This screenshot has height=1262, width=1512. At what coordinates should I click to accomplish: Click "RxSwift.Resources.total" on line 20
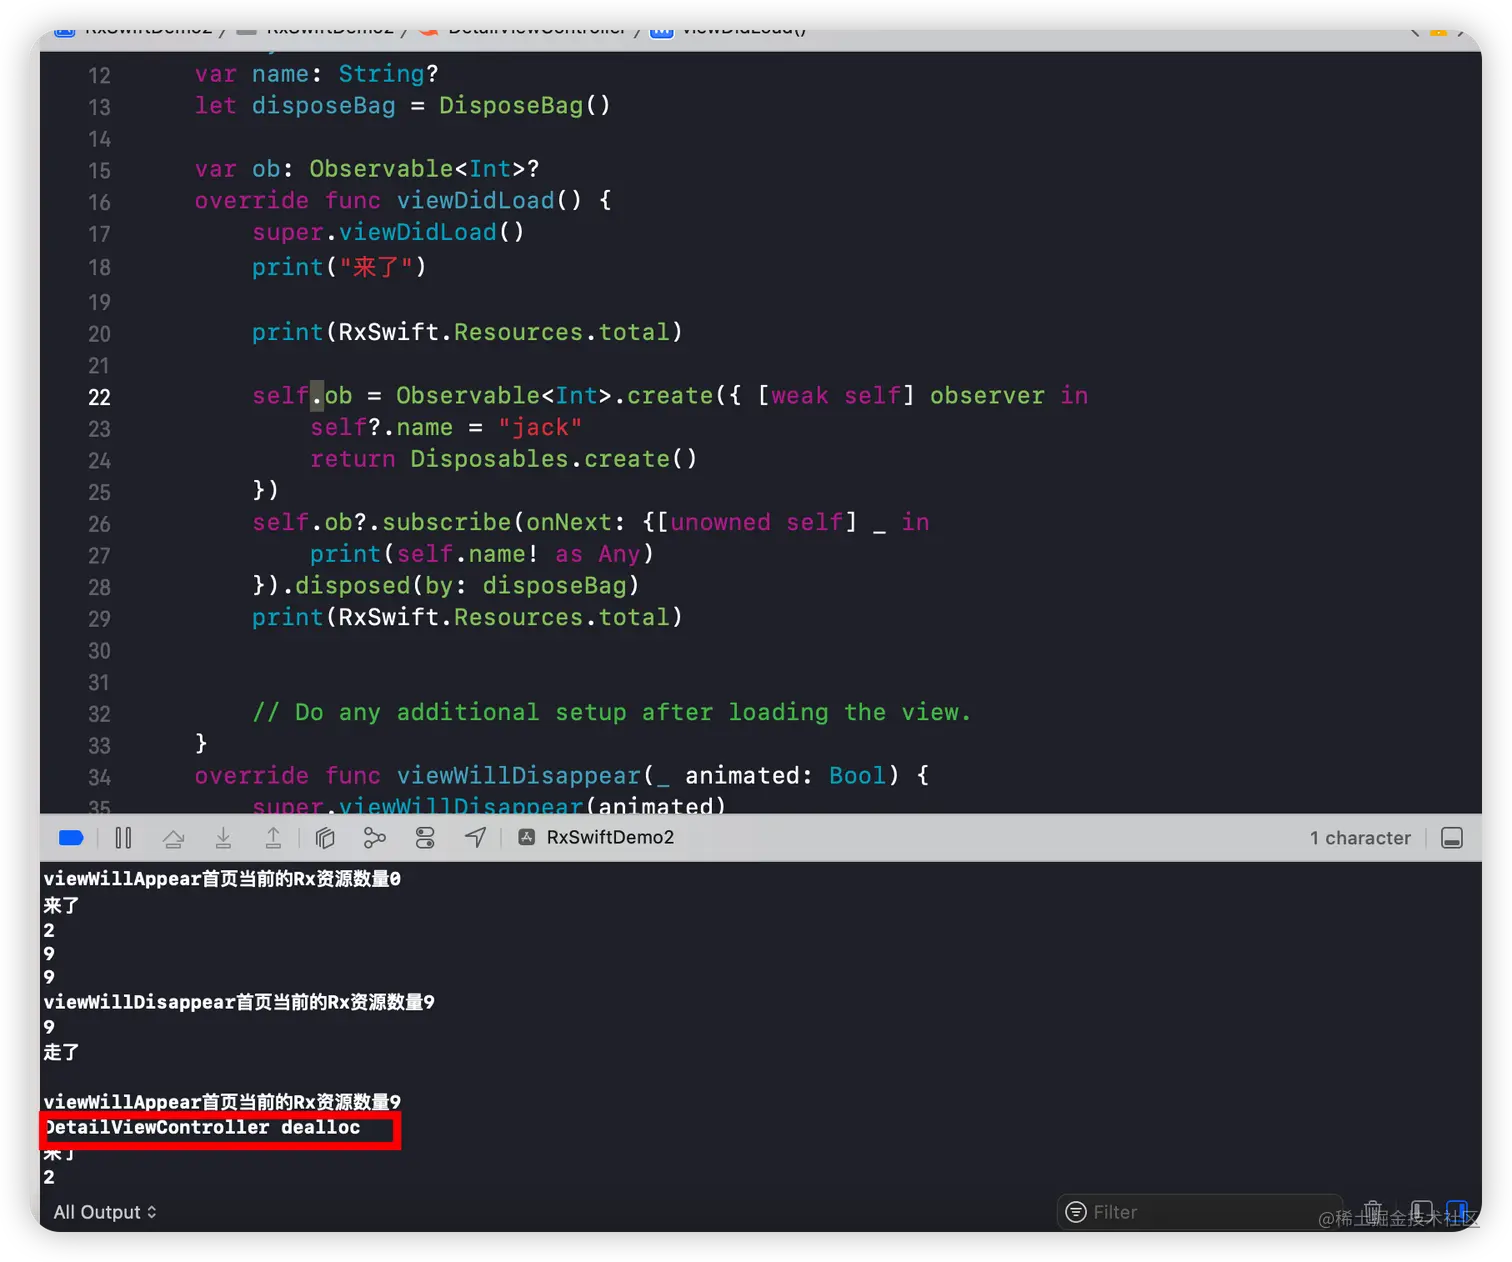click(x=504, y=332)
